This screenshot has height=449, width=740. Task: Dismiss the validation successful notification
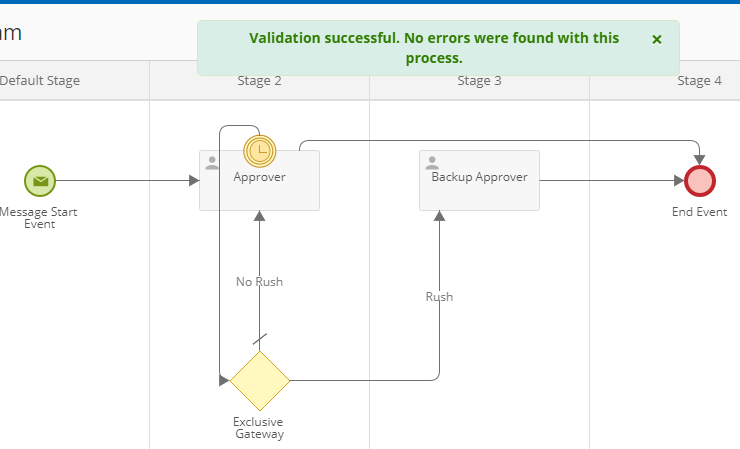657,39
